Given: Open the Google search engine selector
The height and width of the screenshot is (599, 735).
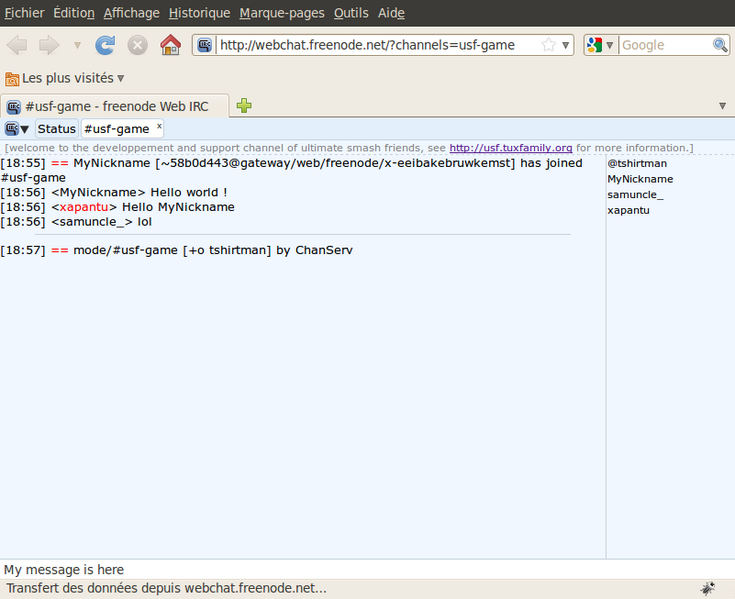Looking at the screenshot, I should [x=600, y=45].
